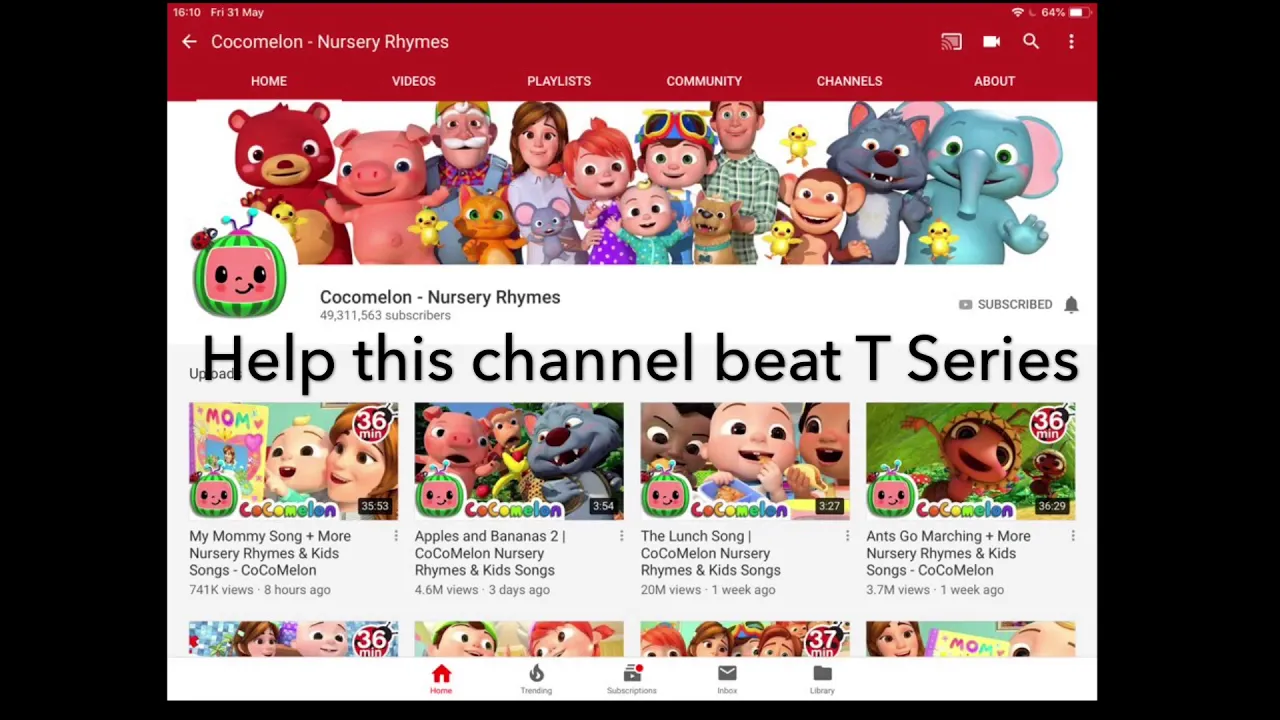Open Ants Go Marching video thumbnail
The image size is (1280, 720).
coord(971,461)
